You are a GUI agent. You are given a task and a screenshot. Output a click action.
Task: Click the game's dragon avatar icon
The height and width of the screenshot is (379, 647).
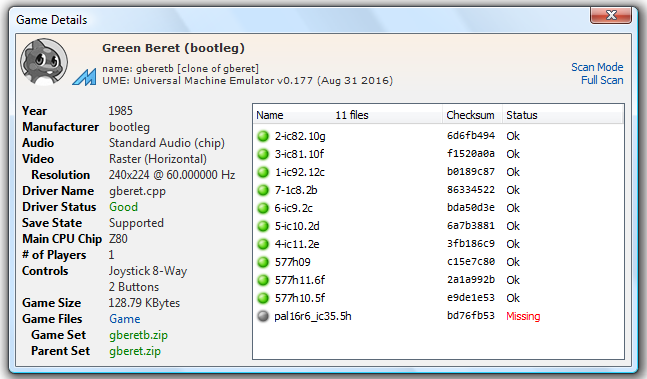click(x=44, y=62)
